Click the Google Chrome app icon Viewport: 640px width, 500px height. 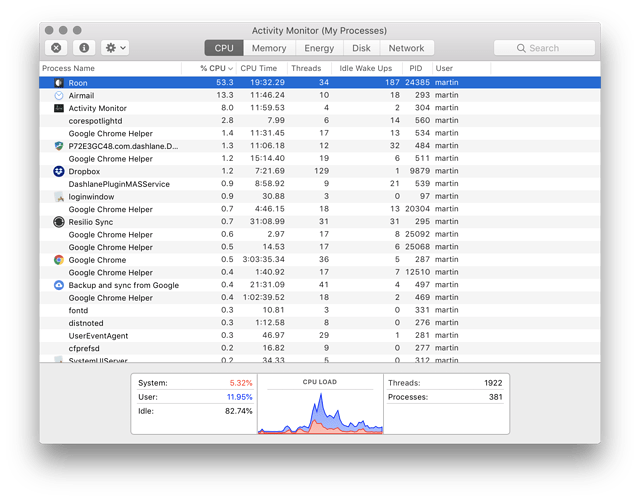[59, 260]
